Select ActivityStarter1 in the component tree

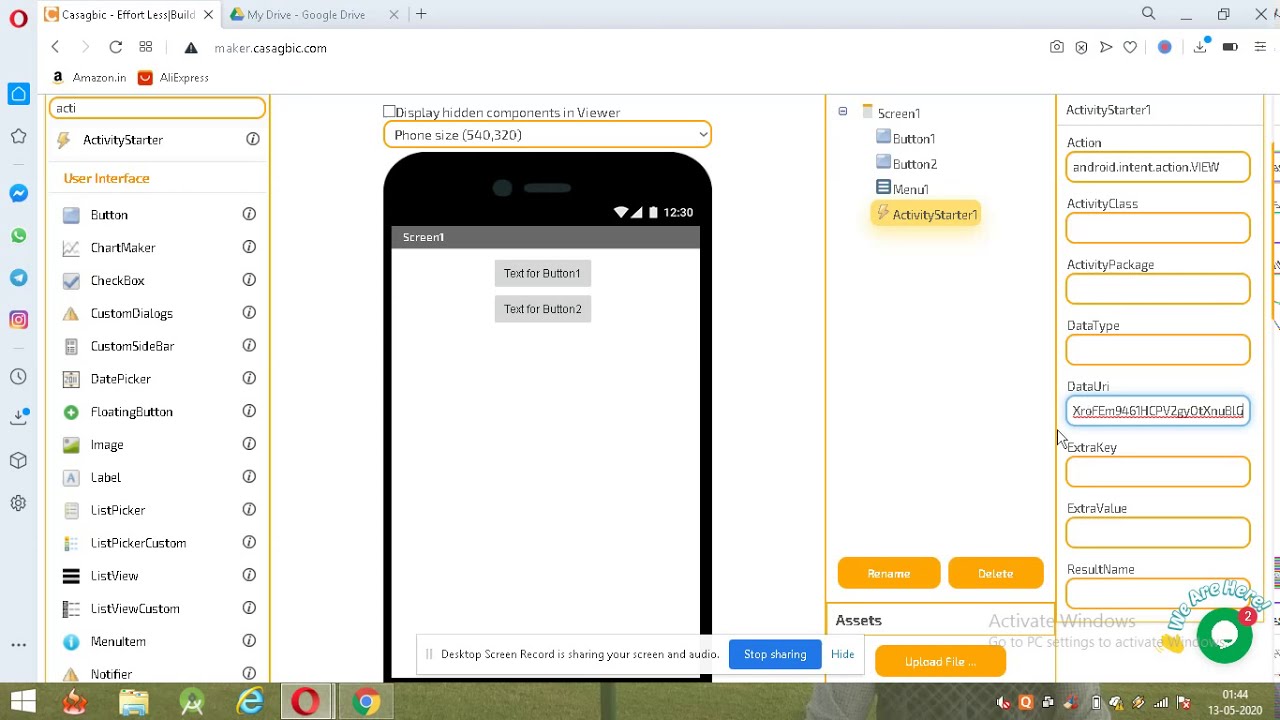(926, 214)
